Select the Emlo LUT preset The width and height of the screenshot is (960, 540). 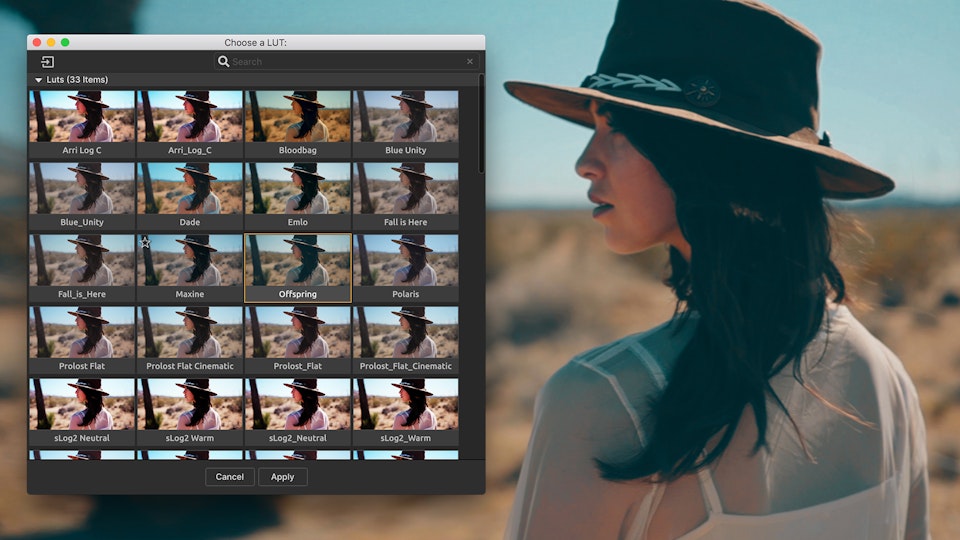point(298,188)
